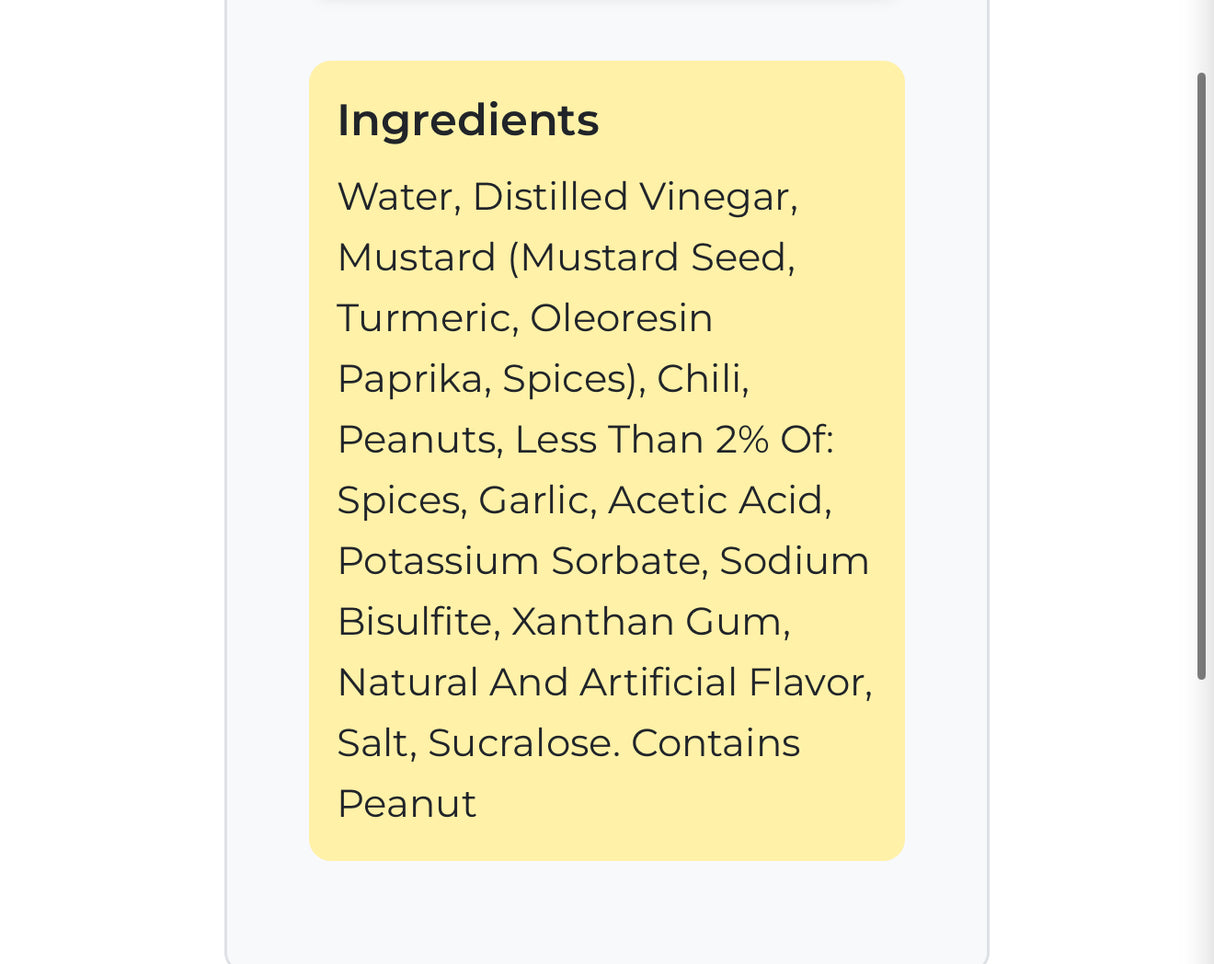The image size is (1214, 964).
Task: Click the Less Than 2% Of text
Action: [x=673, y=440]
